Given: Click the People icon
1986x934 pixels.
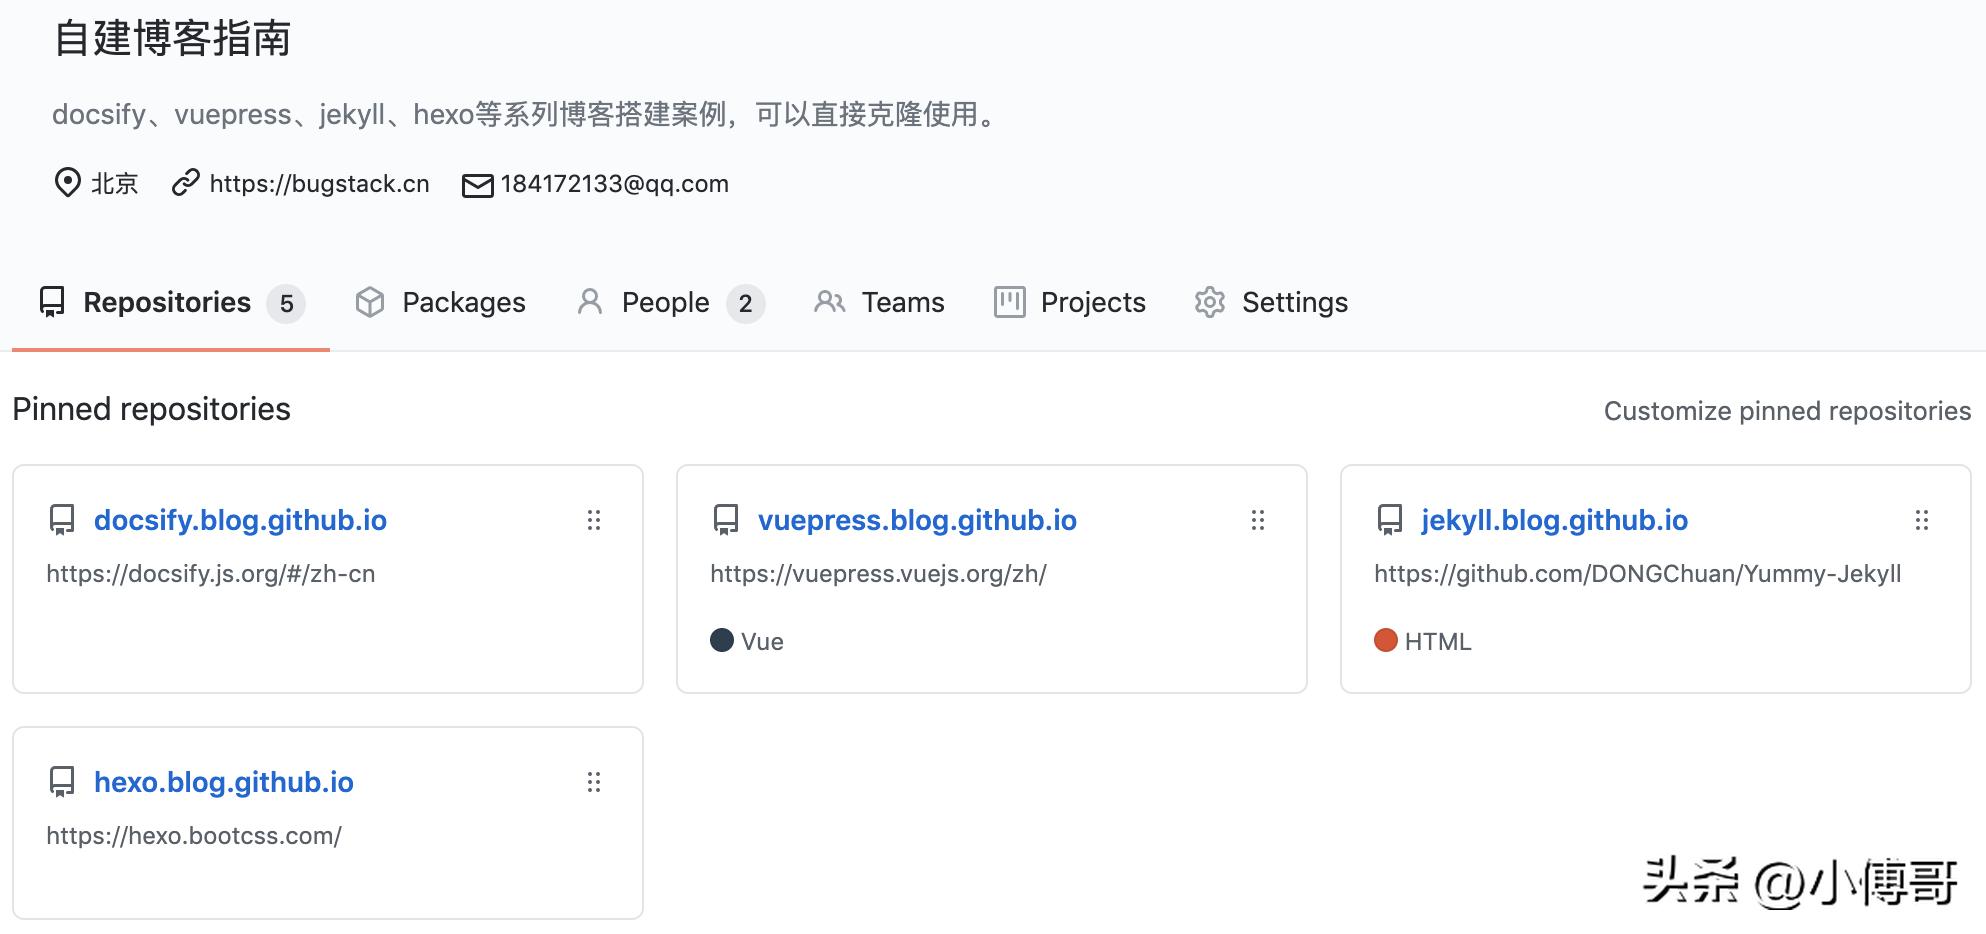Looking at the screenshot, I should [x=589, y=302].
